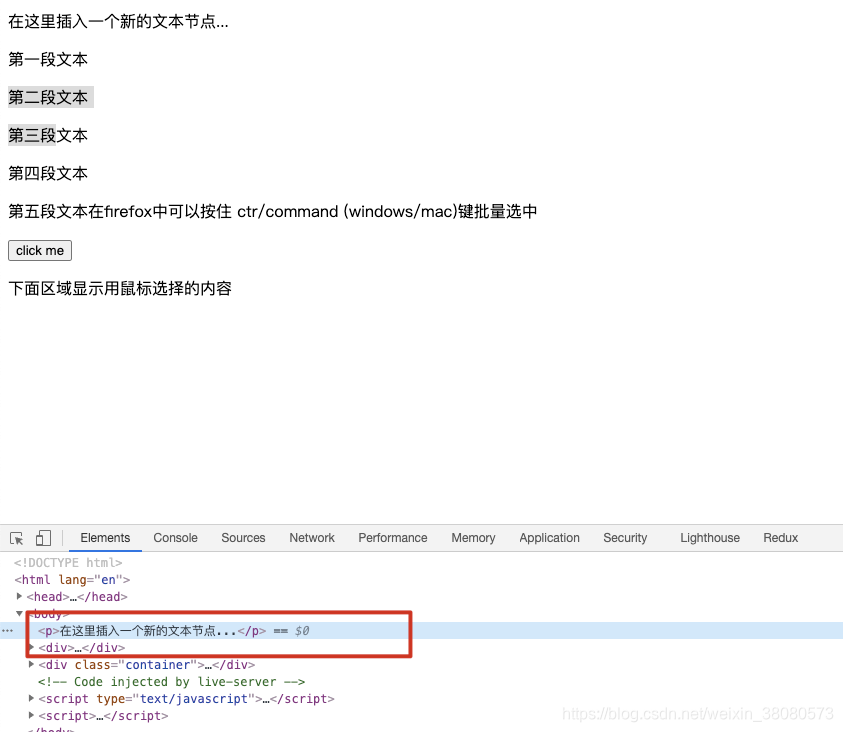Image resolution: width=843 pixels, height=732 pixels.
Task: Collapse the body element node
Action: (x=19, y=613)
